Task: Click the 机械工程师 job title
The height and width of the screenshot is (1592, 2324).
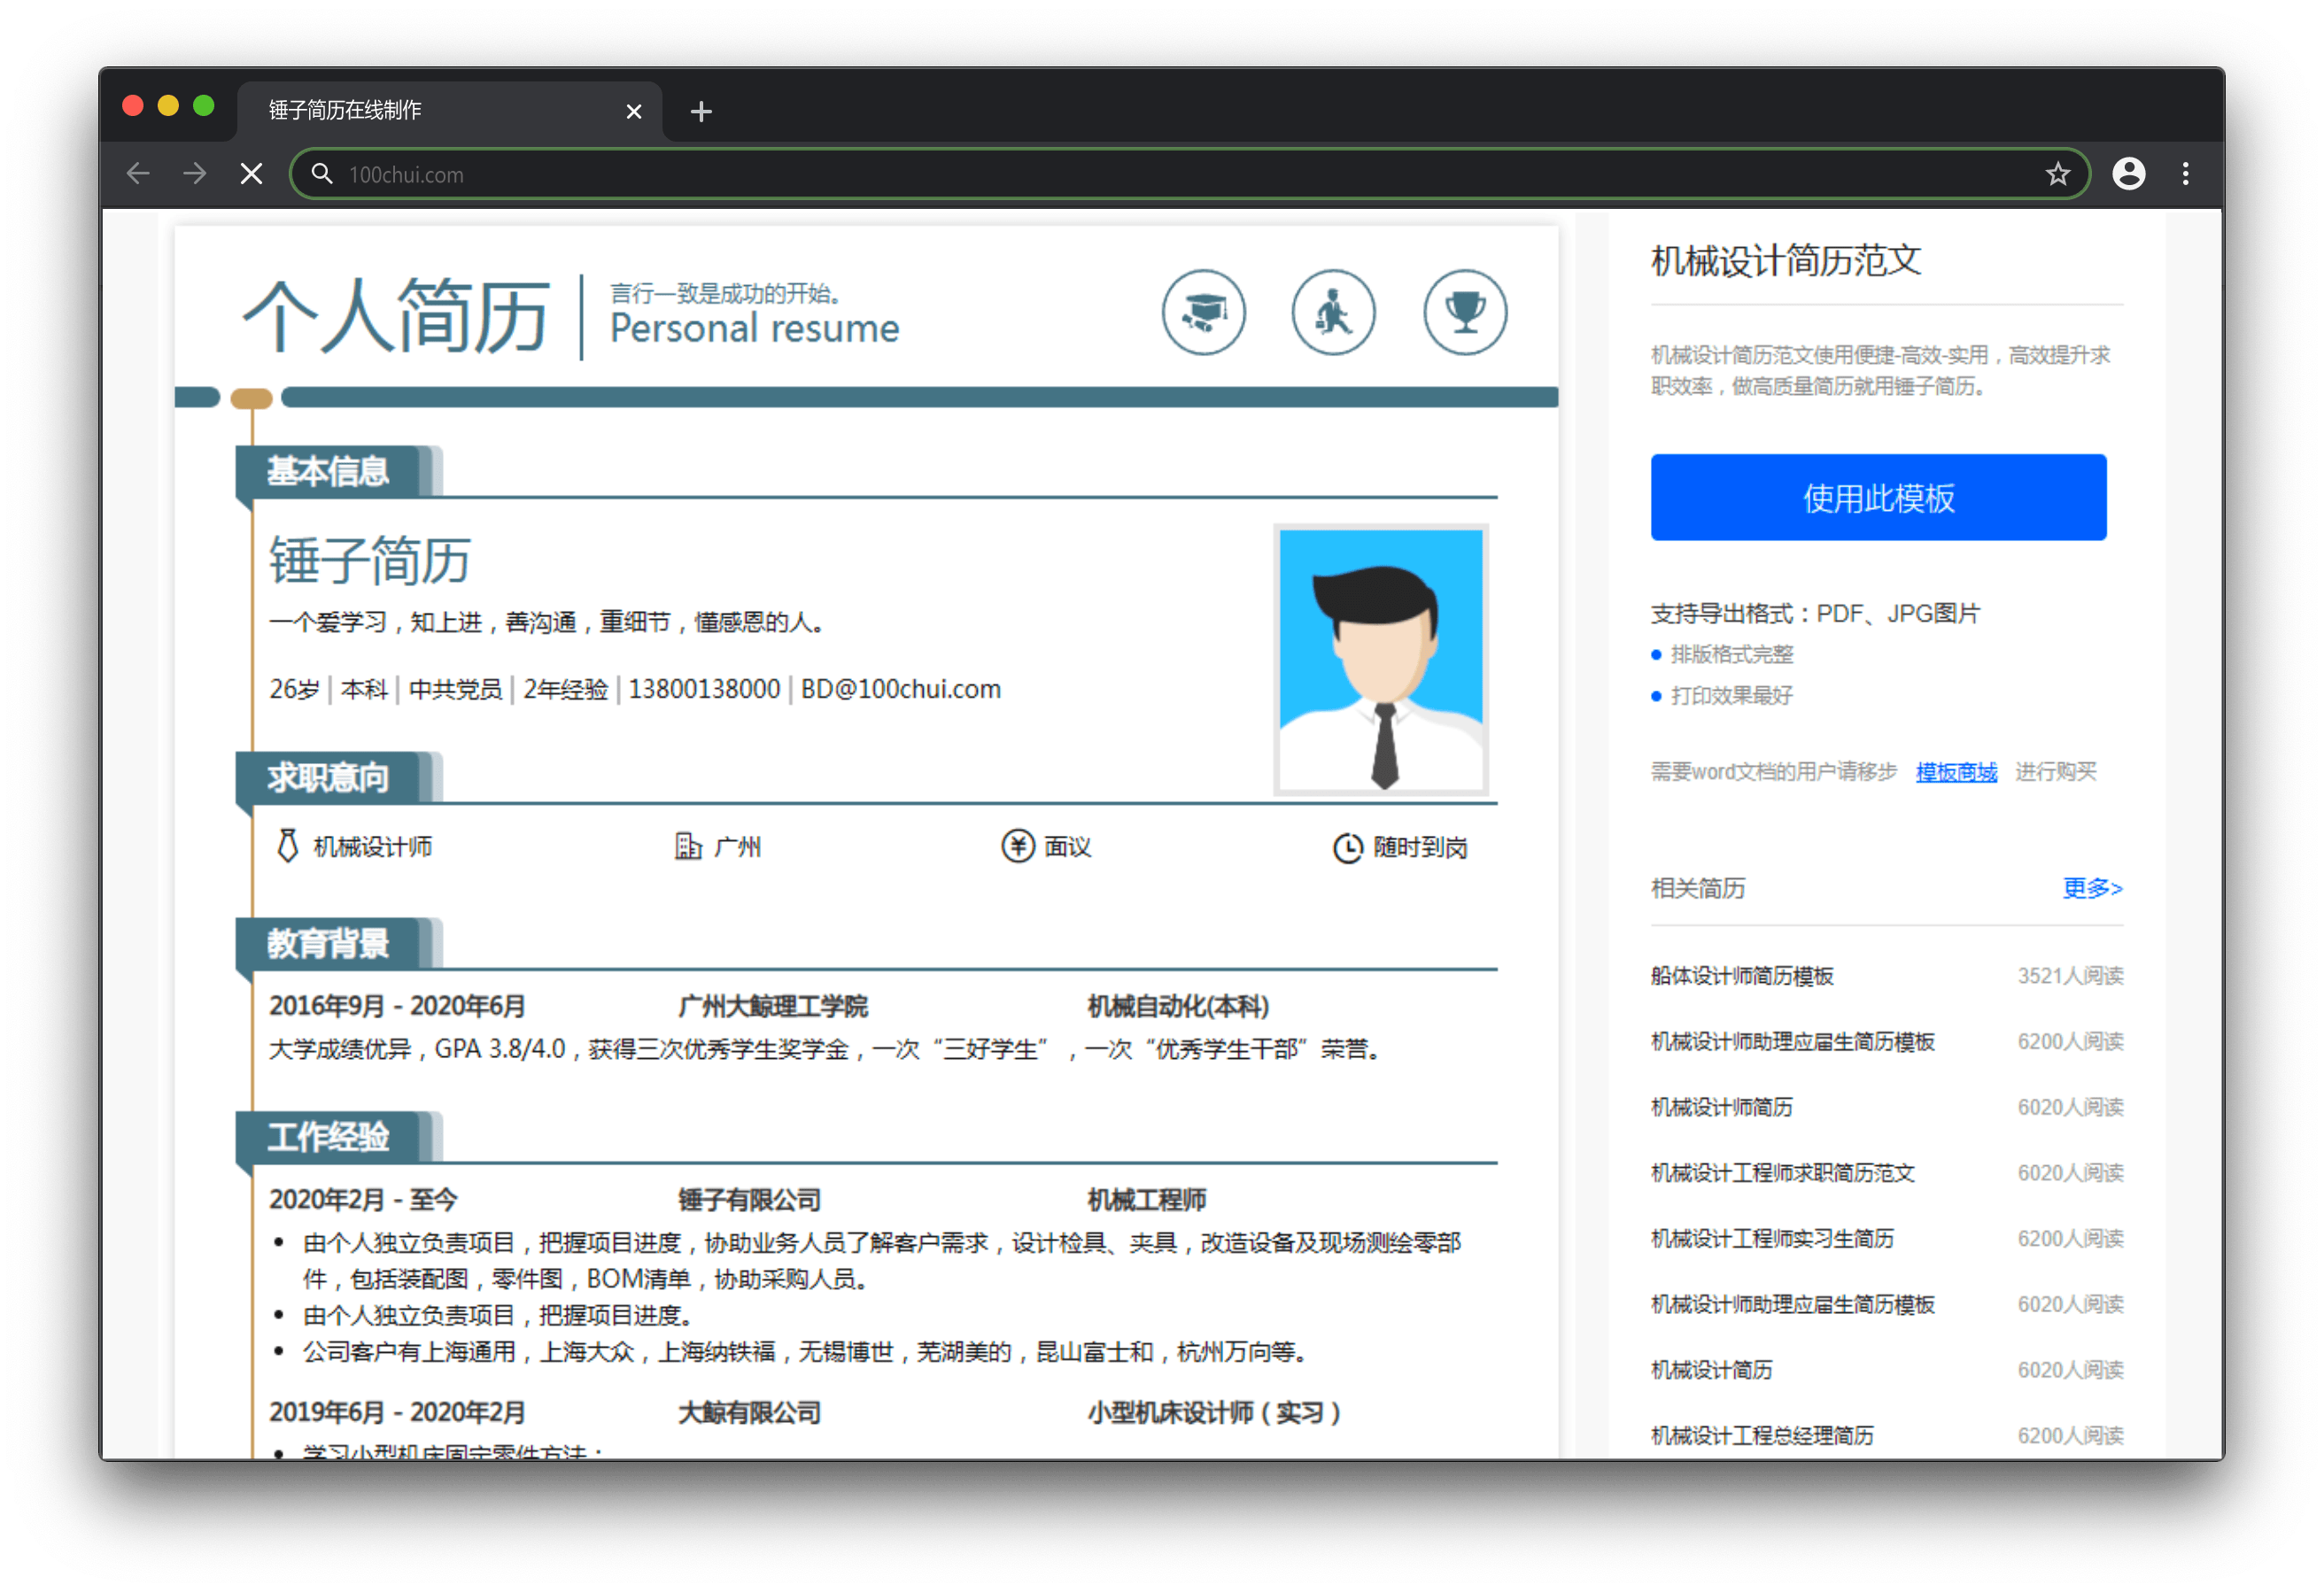Action: 1146,1199
